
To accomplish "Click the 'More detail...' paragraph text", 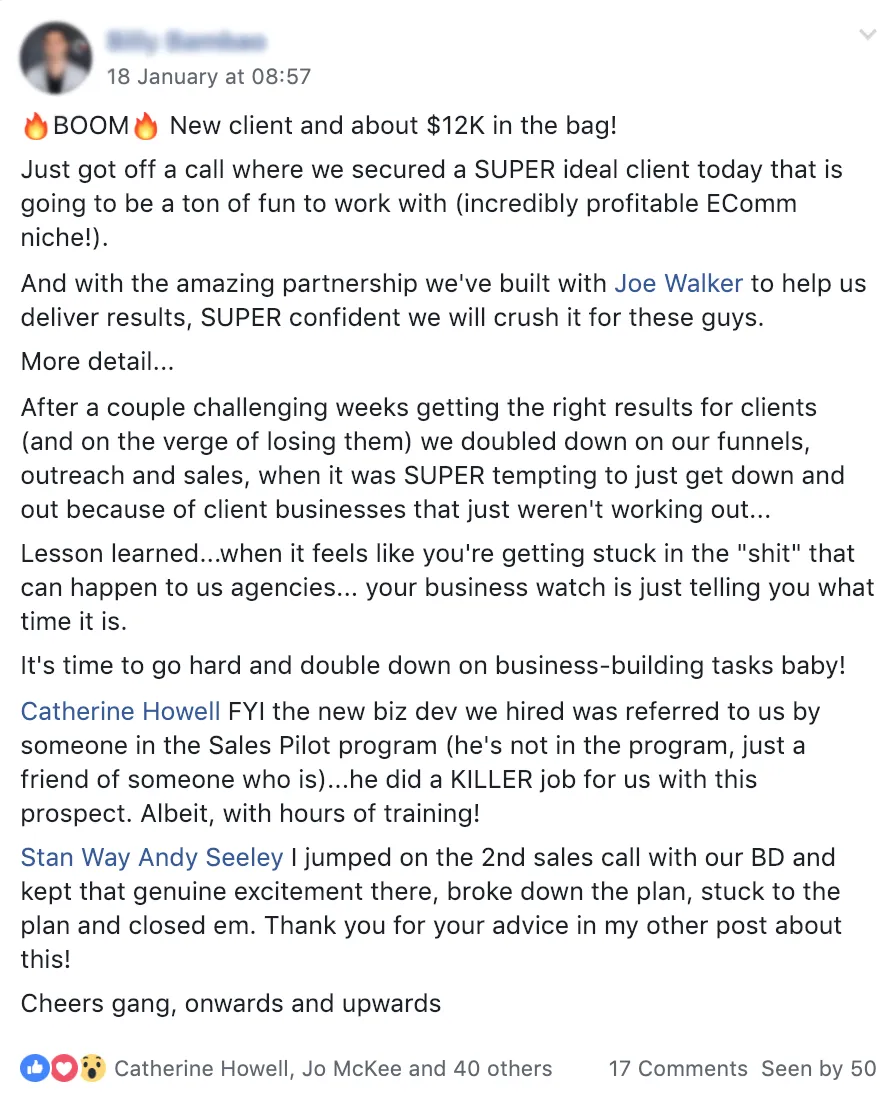I will (97, 361).
